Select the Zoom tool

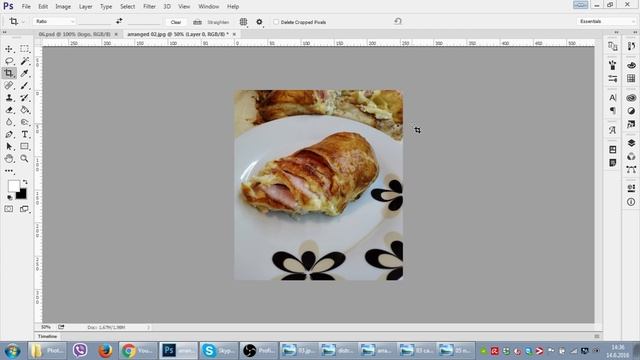coord(24,158)
